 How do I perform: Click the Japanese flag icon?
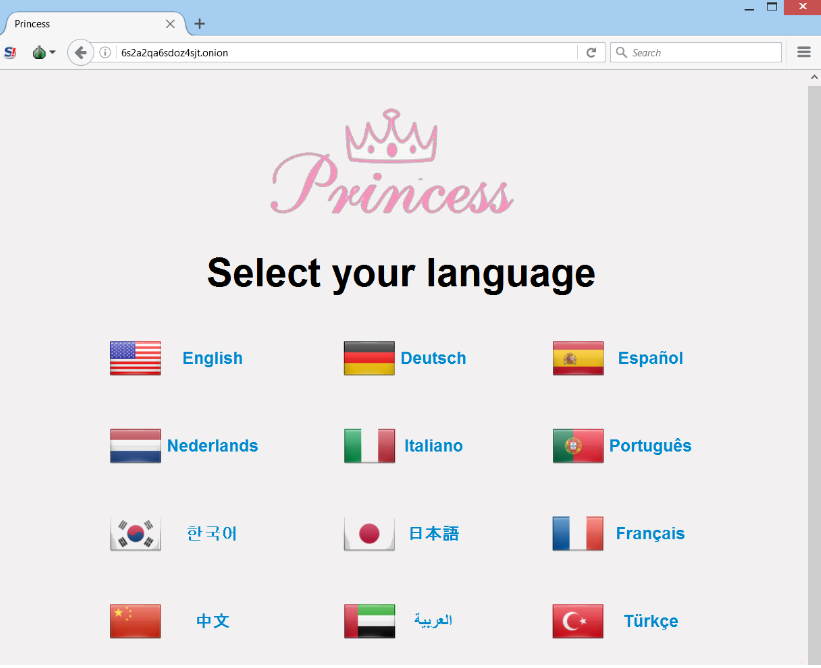click(369, 533)
